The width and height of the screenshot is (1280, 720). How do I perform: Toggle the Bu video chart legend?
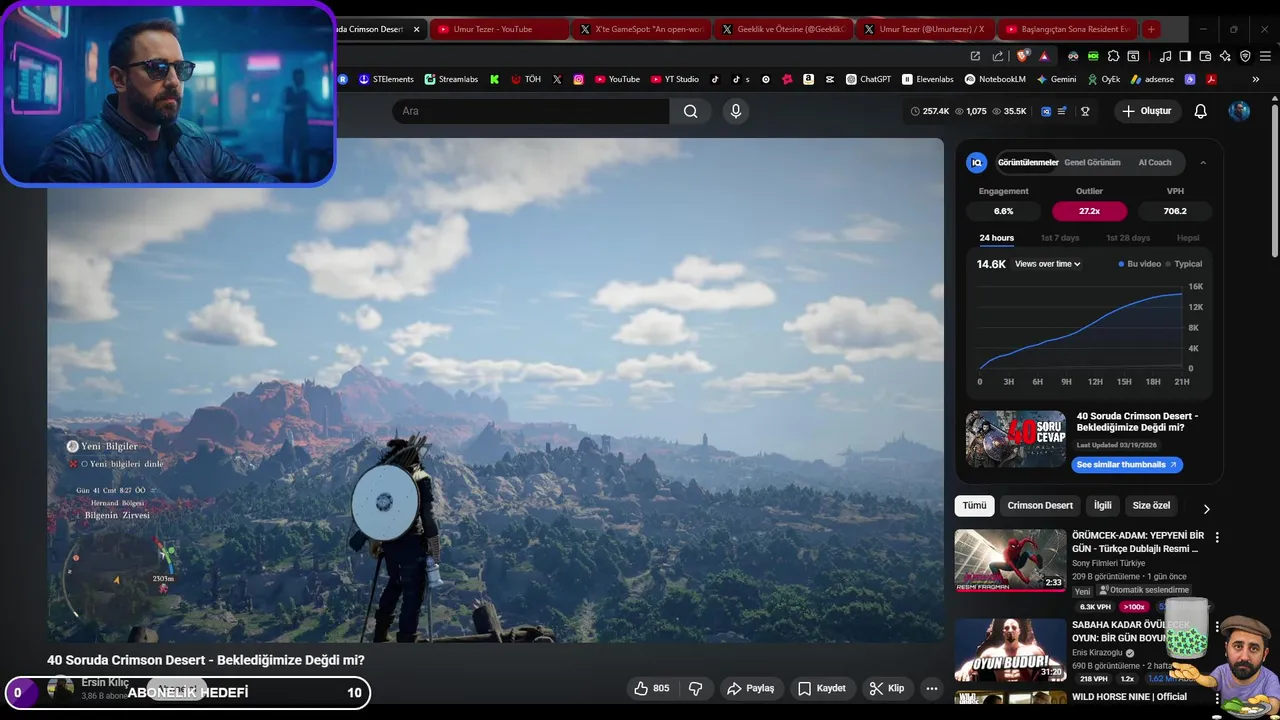pyautogui.click(x=1140, y=264)
